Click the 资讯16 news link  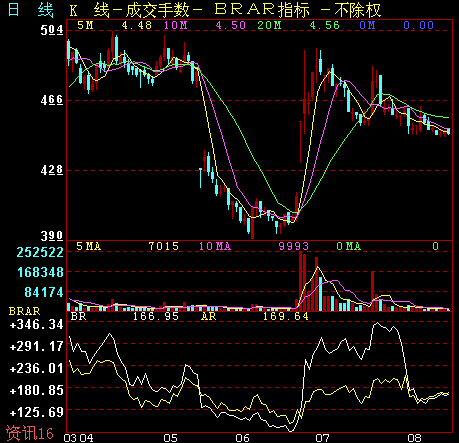(30, 433)
